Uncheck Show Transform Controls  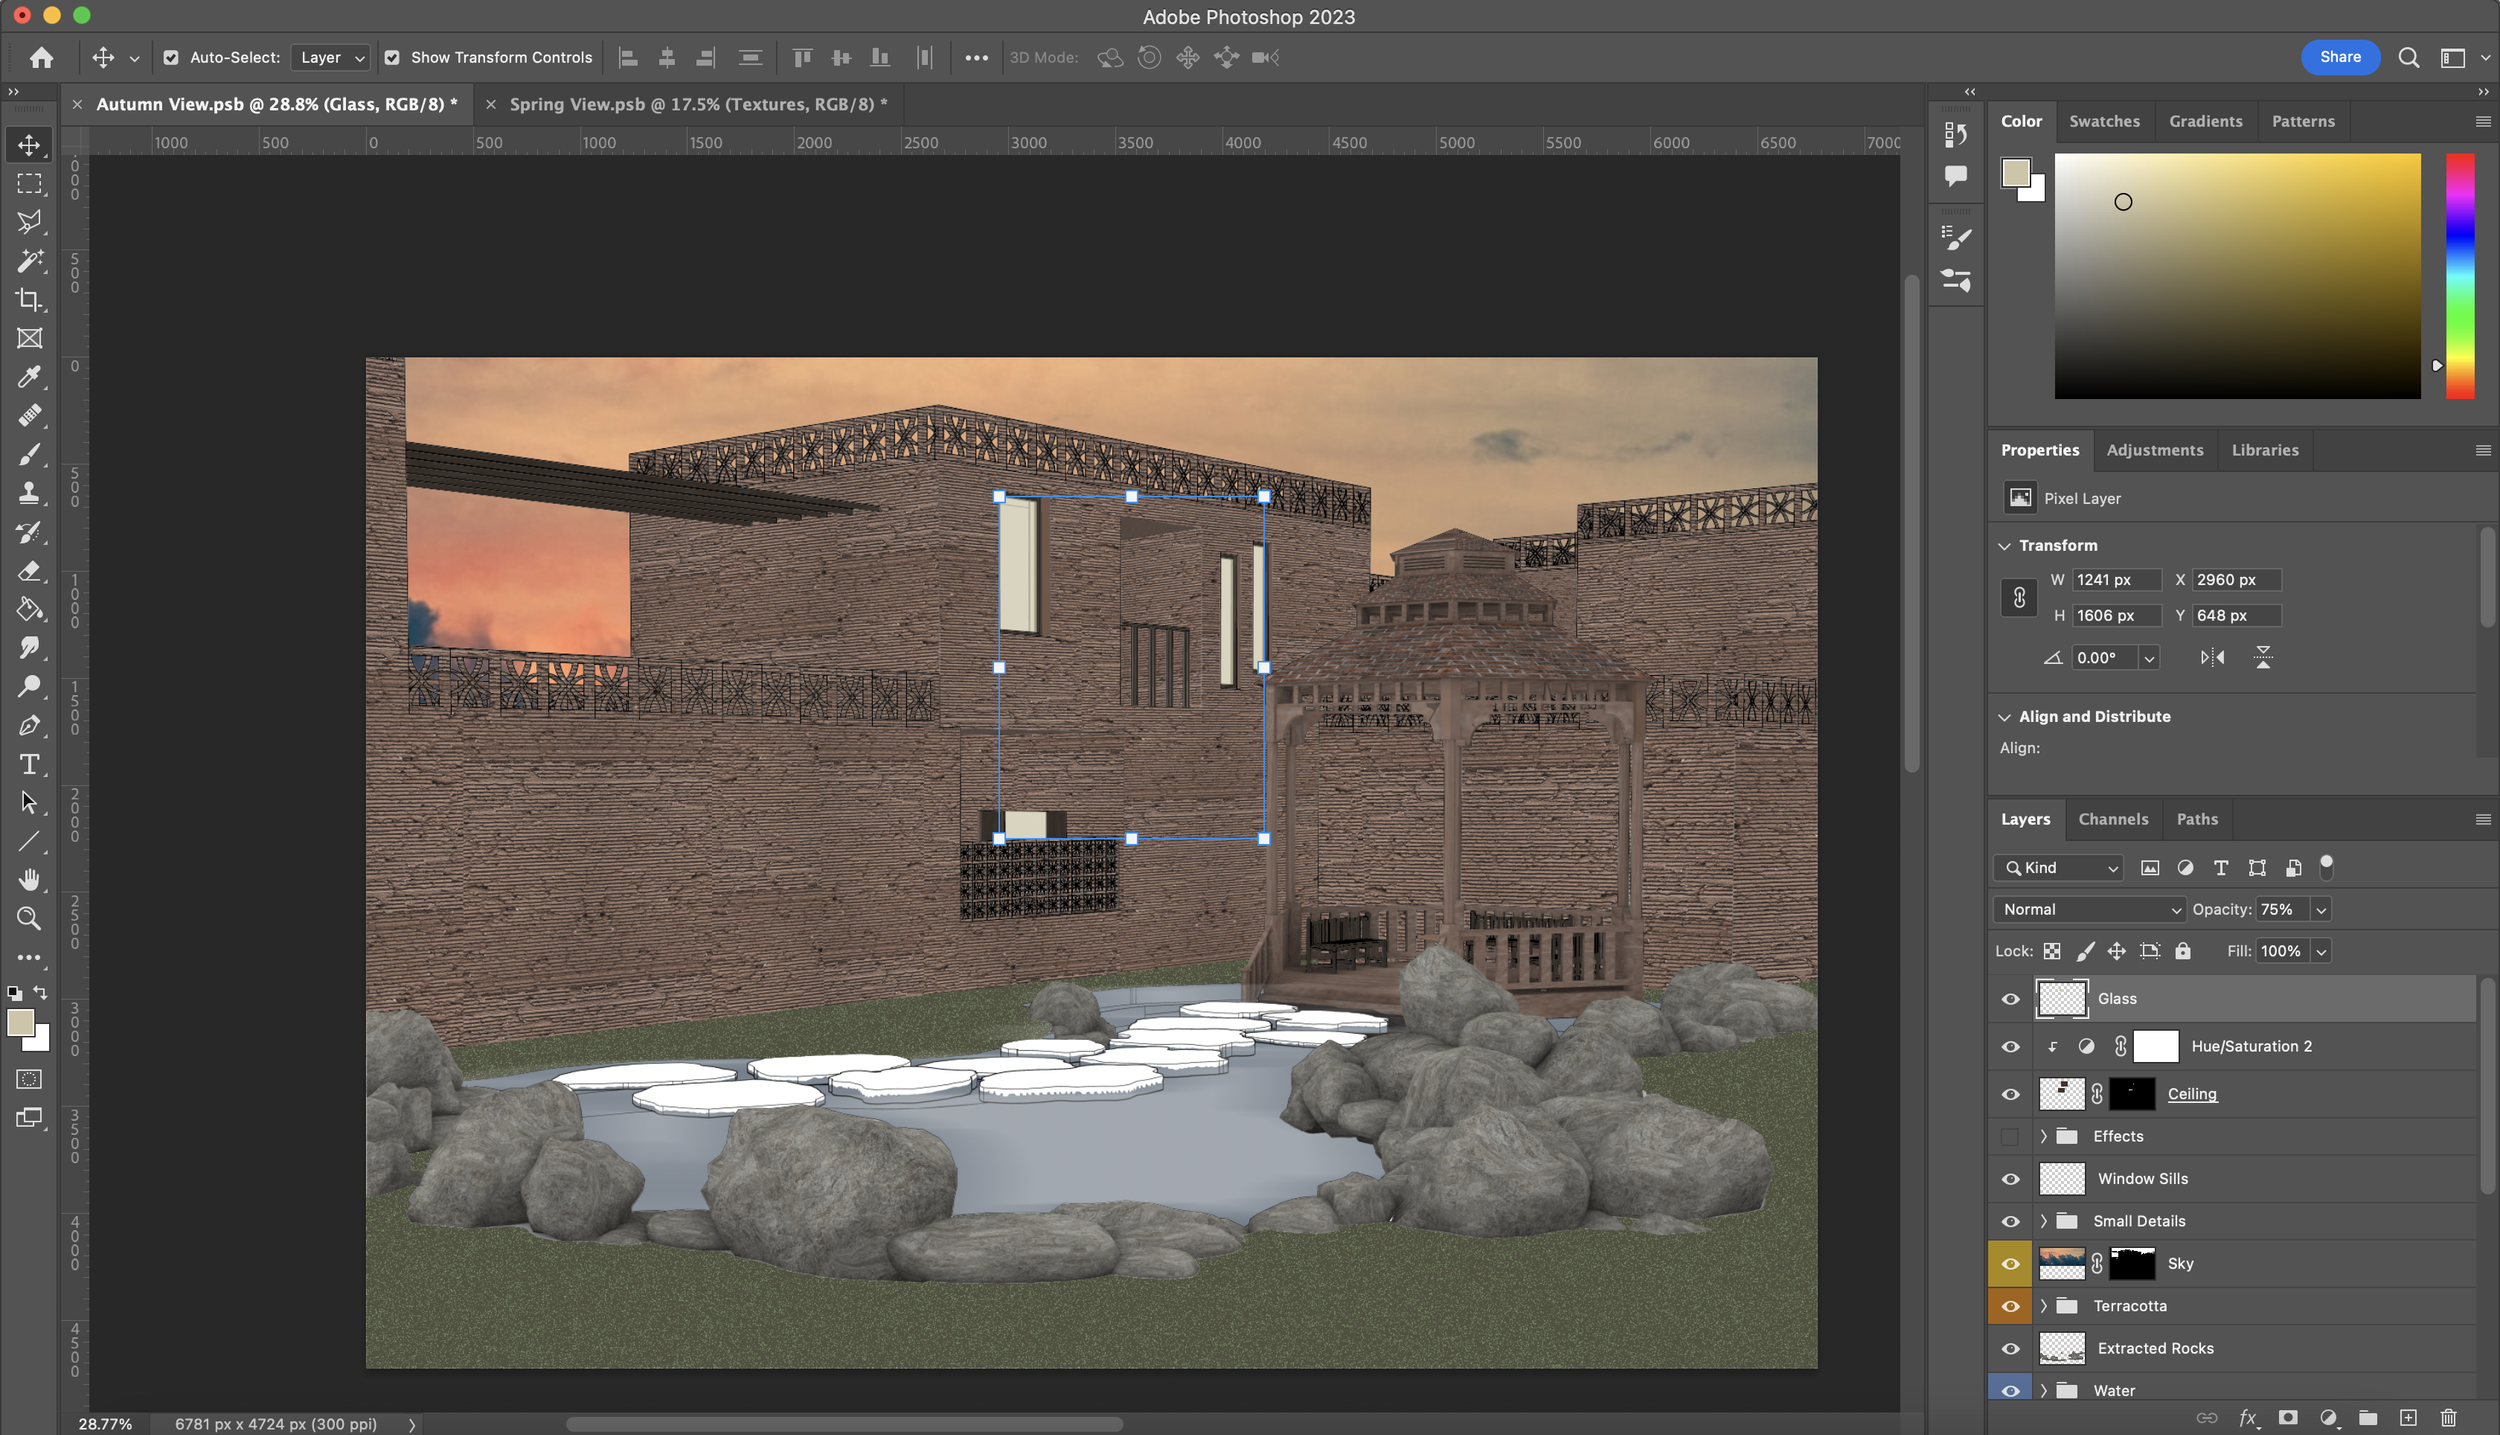coord(392,58)
